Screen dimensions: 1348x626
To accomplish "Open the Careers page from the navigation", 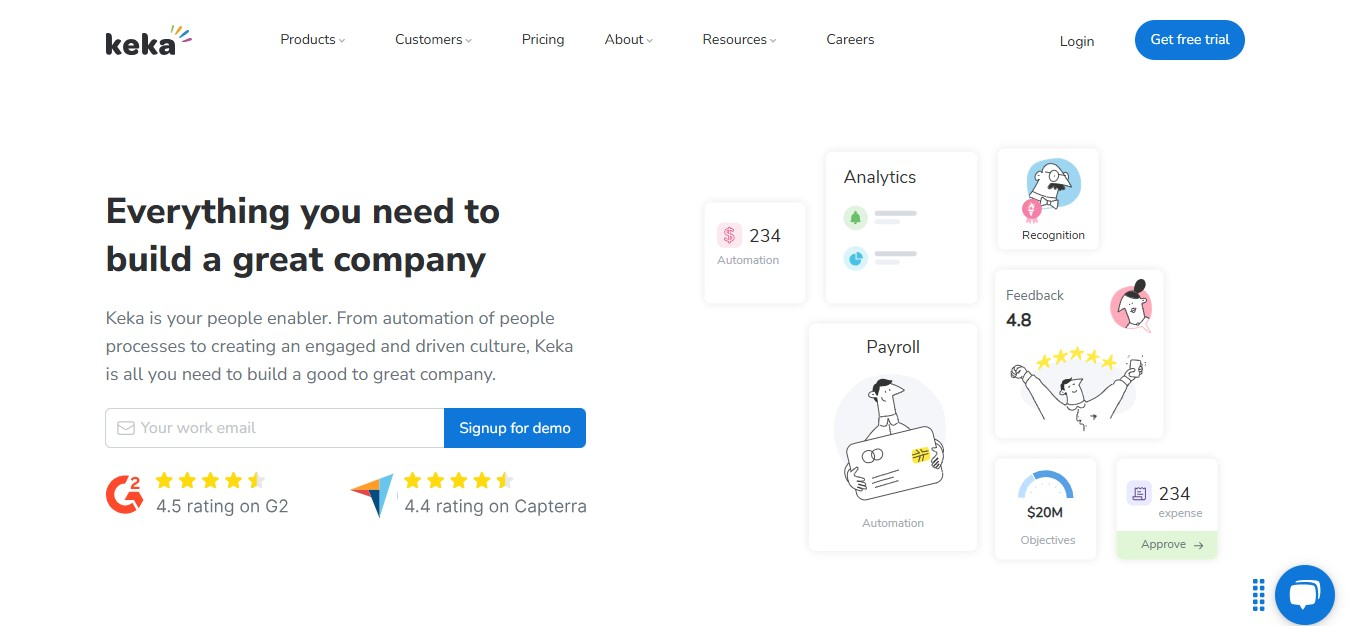I will pyautogui.click(x=849, y=39).
